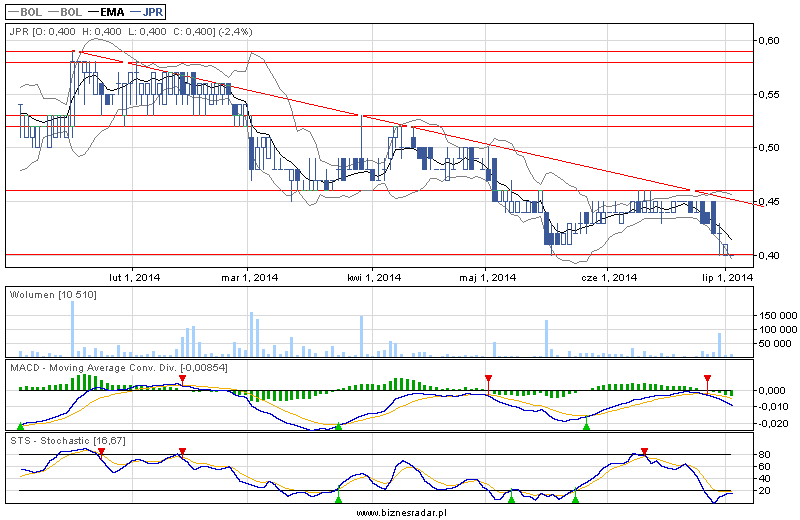Click the mar 1, 2014 date label
Image resolution: width=800 pixels, height=520 pixels.
249,278
